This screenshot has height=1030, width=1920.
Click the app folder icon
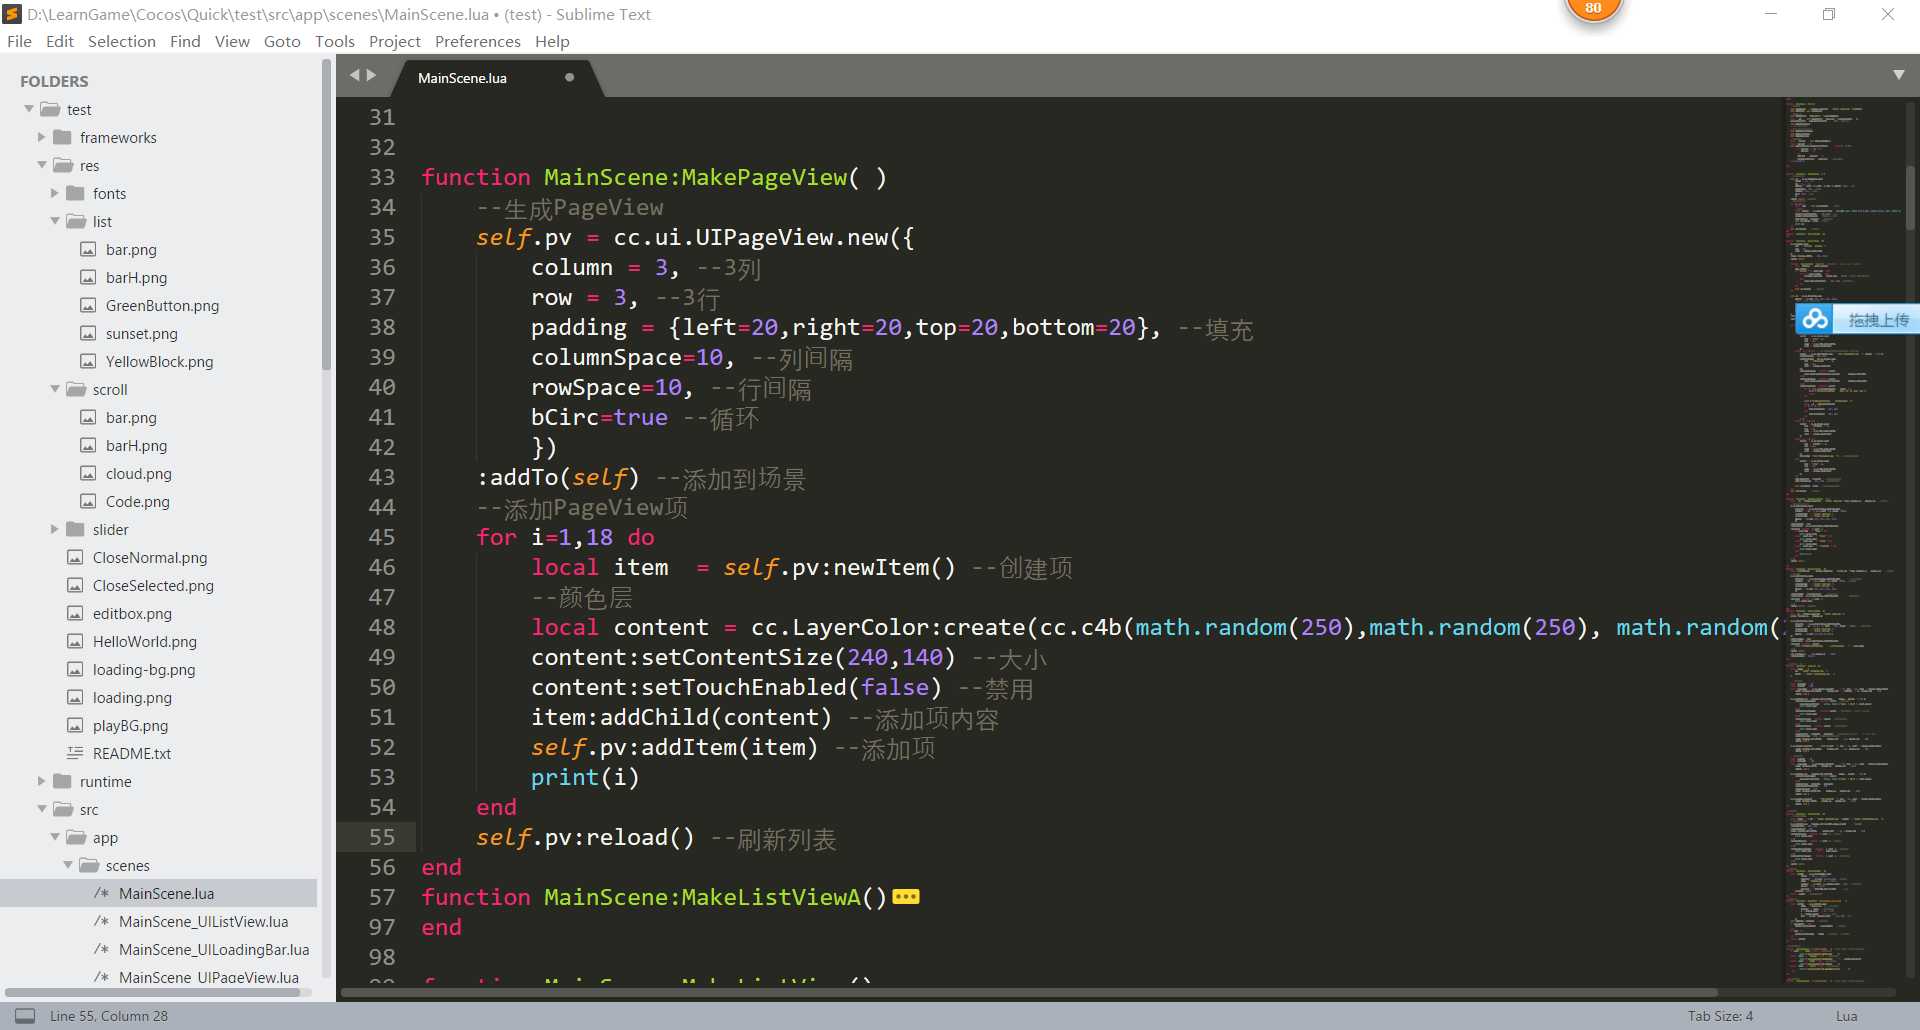76,837
